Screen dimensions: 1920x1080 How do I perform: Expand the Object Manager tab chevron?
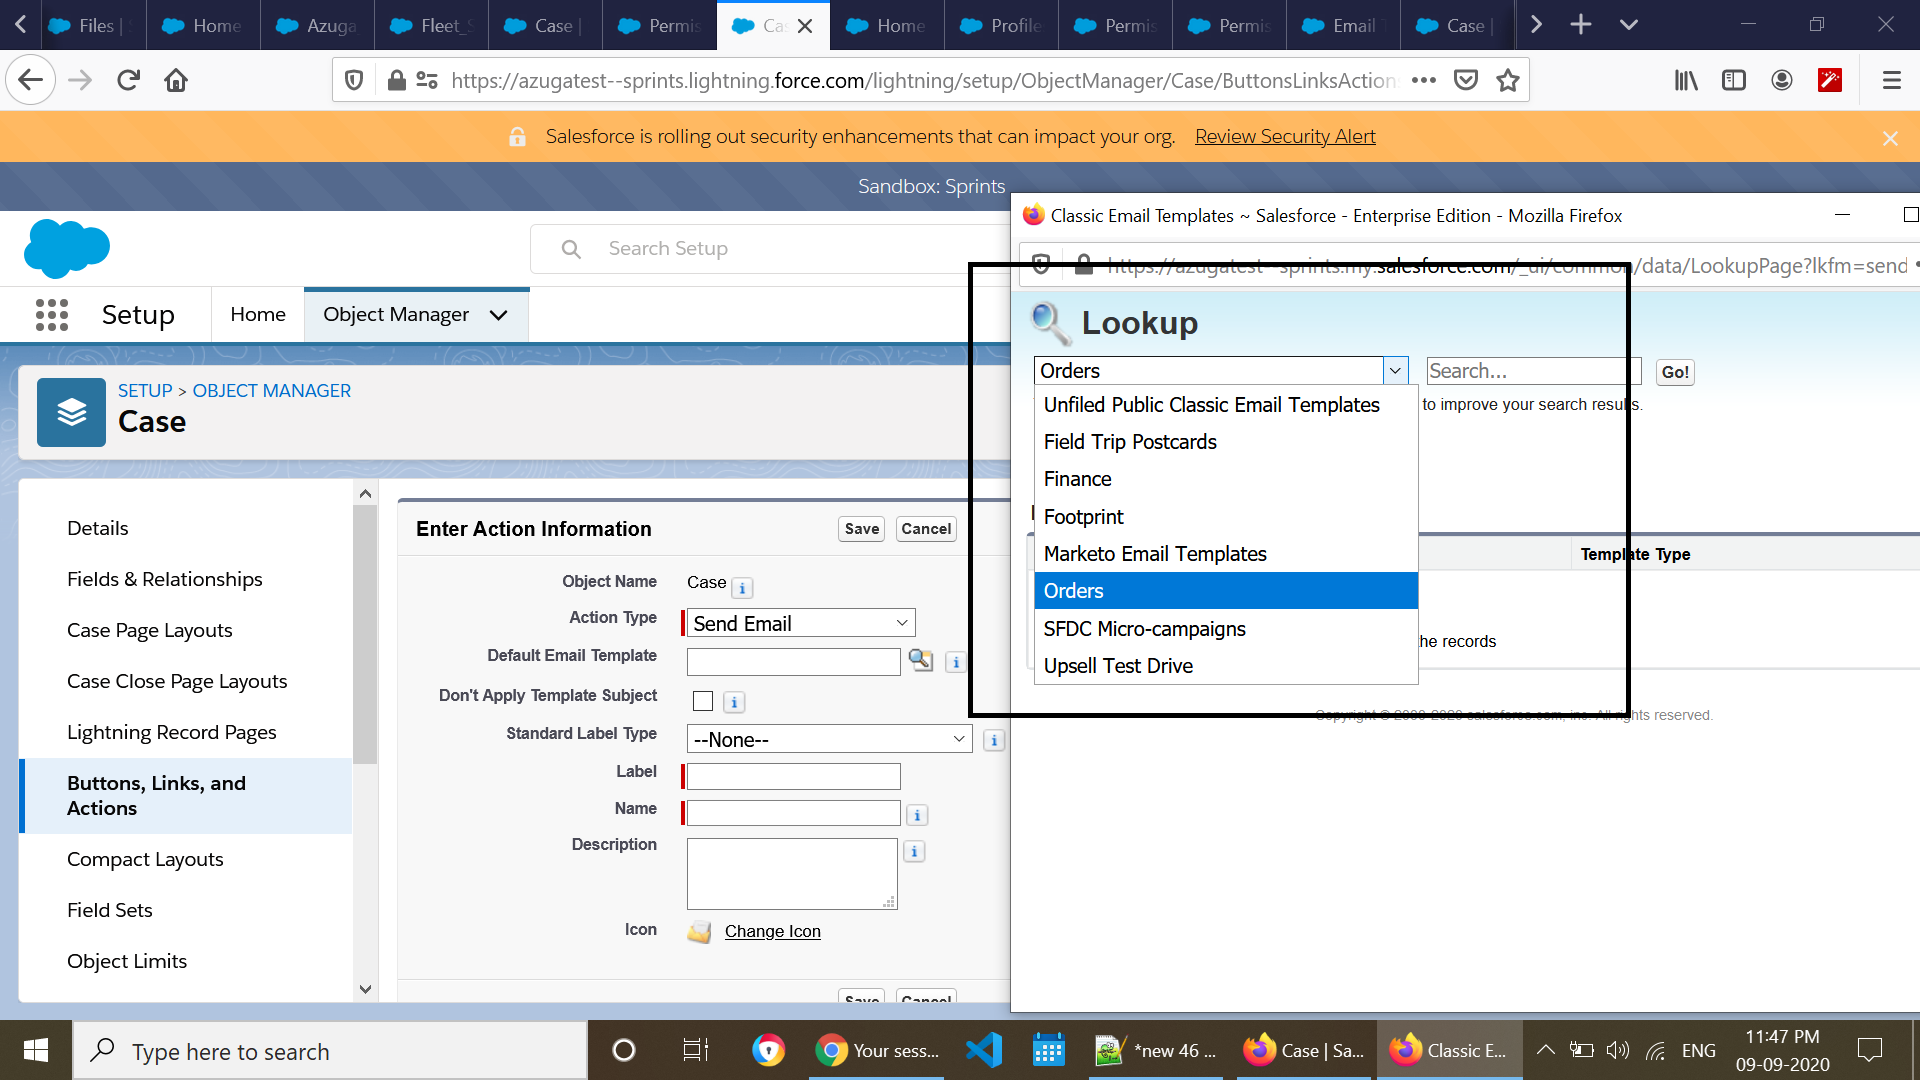498,315
